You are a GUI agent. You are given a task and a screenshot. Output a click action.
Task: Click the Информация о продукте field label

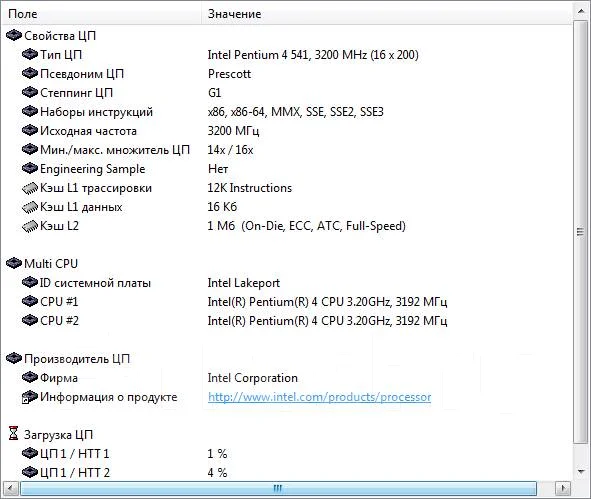click(x=109, y=397)
